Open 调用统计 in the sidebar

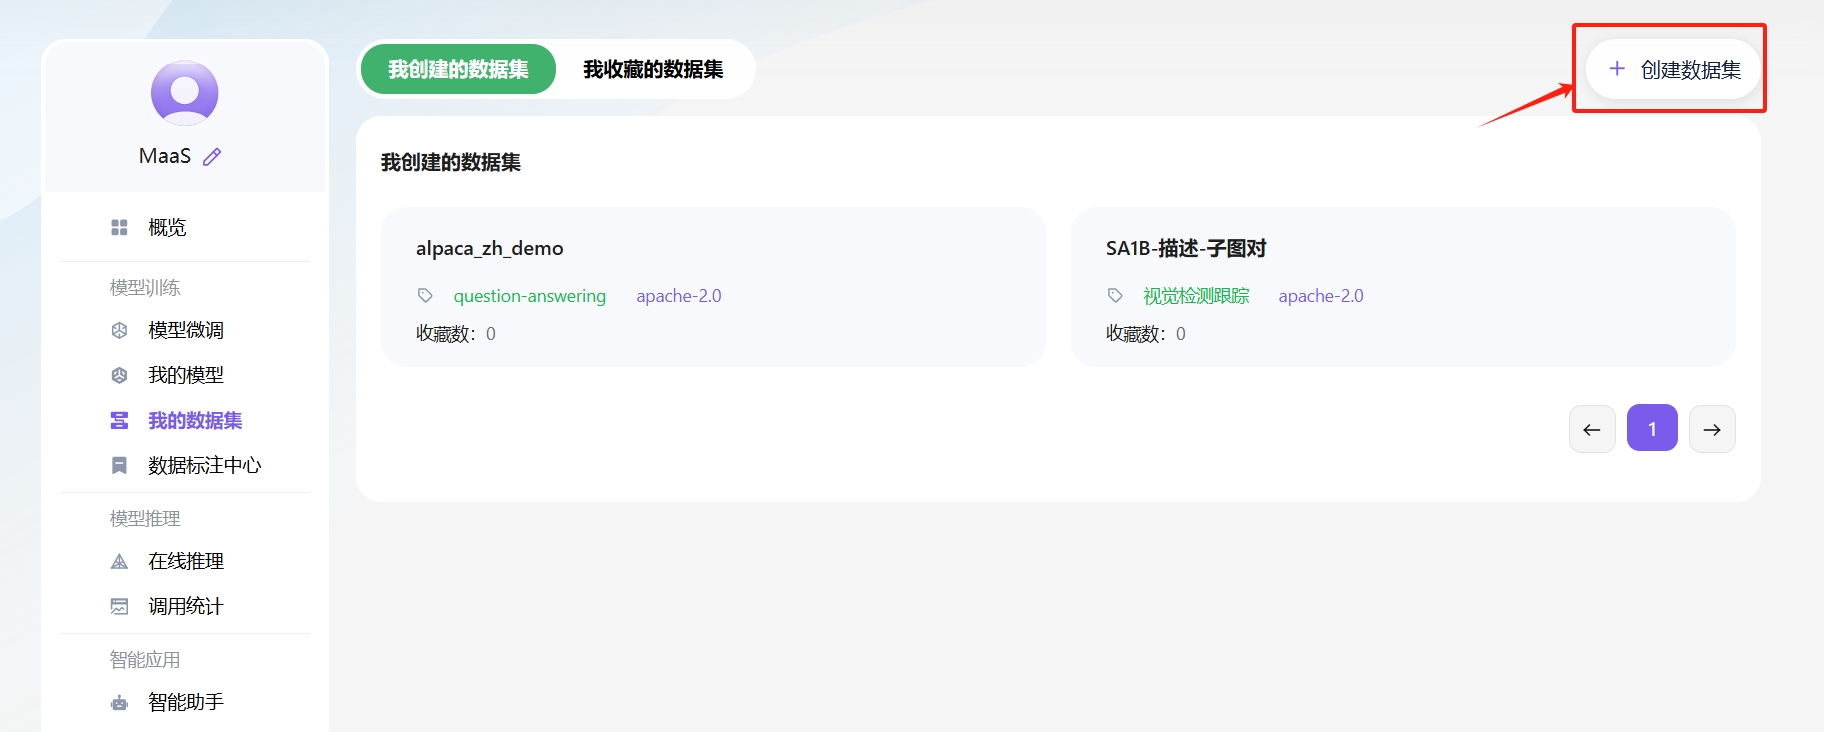[x=185, y=607]
